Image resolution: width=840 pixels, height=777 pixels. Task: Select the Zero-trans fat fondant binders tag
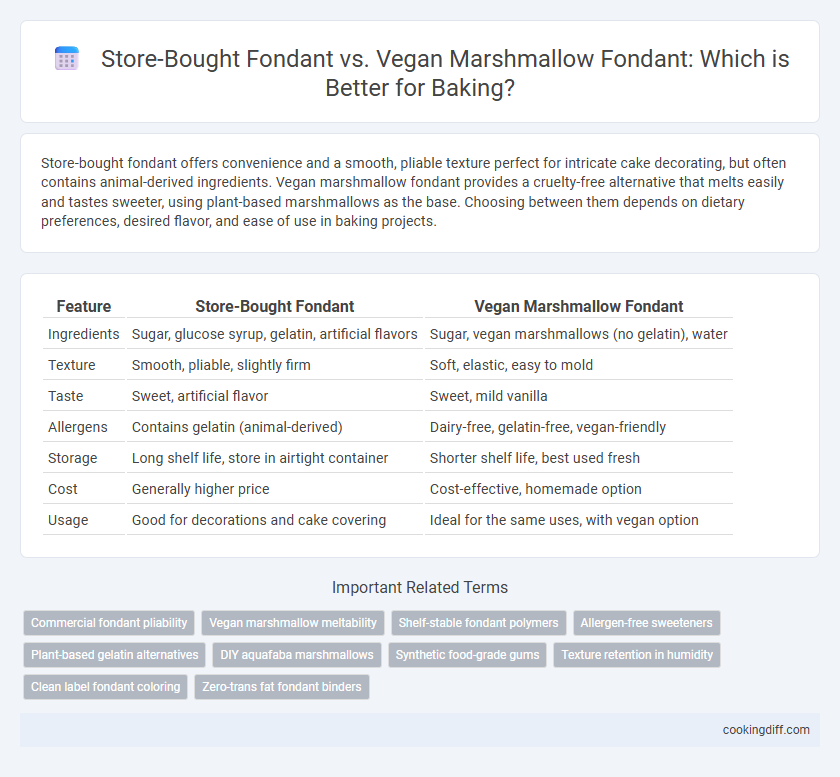coord(282,687)
